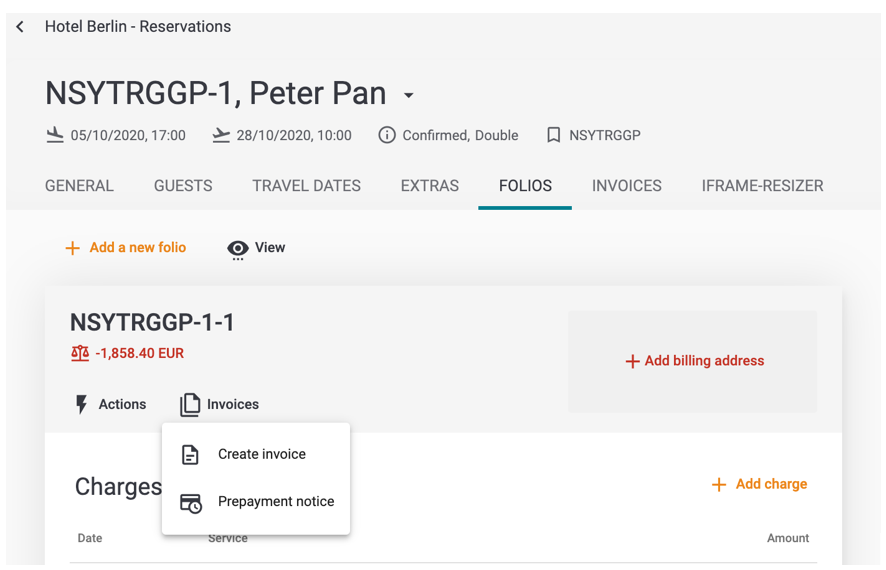Go to the Extras tab
This screenshot has height=570, width=886.
tap(429, 186)
